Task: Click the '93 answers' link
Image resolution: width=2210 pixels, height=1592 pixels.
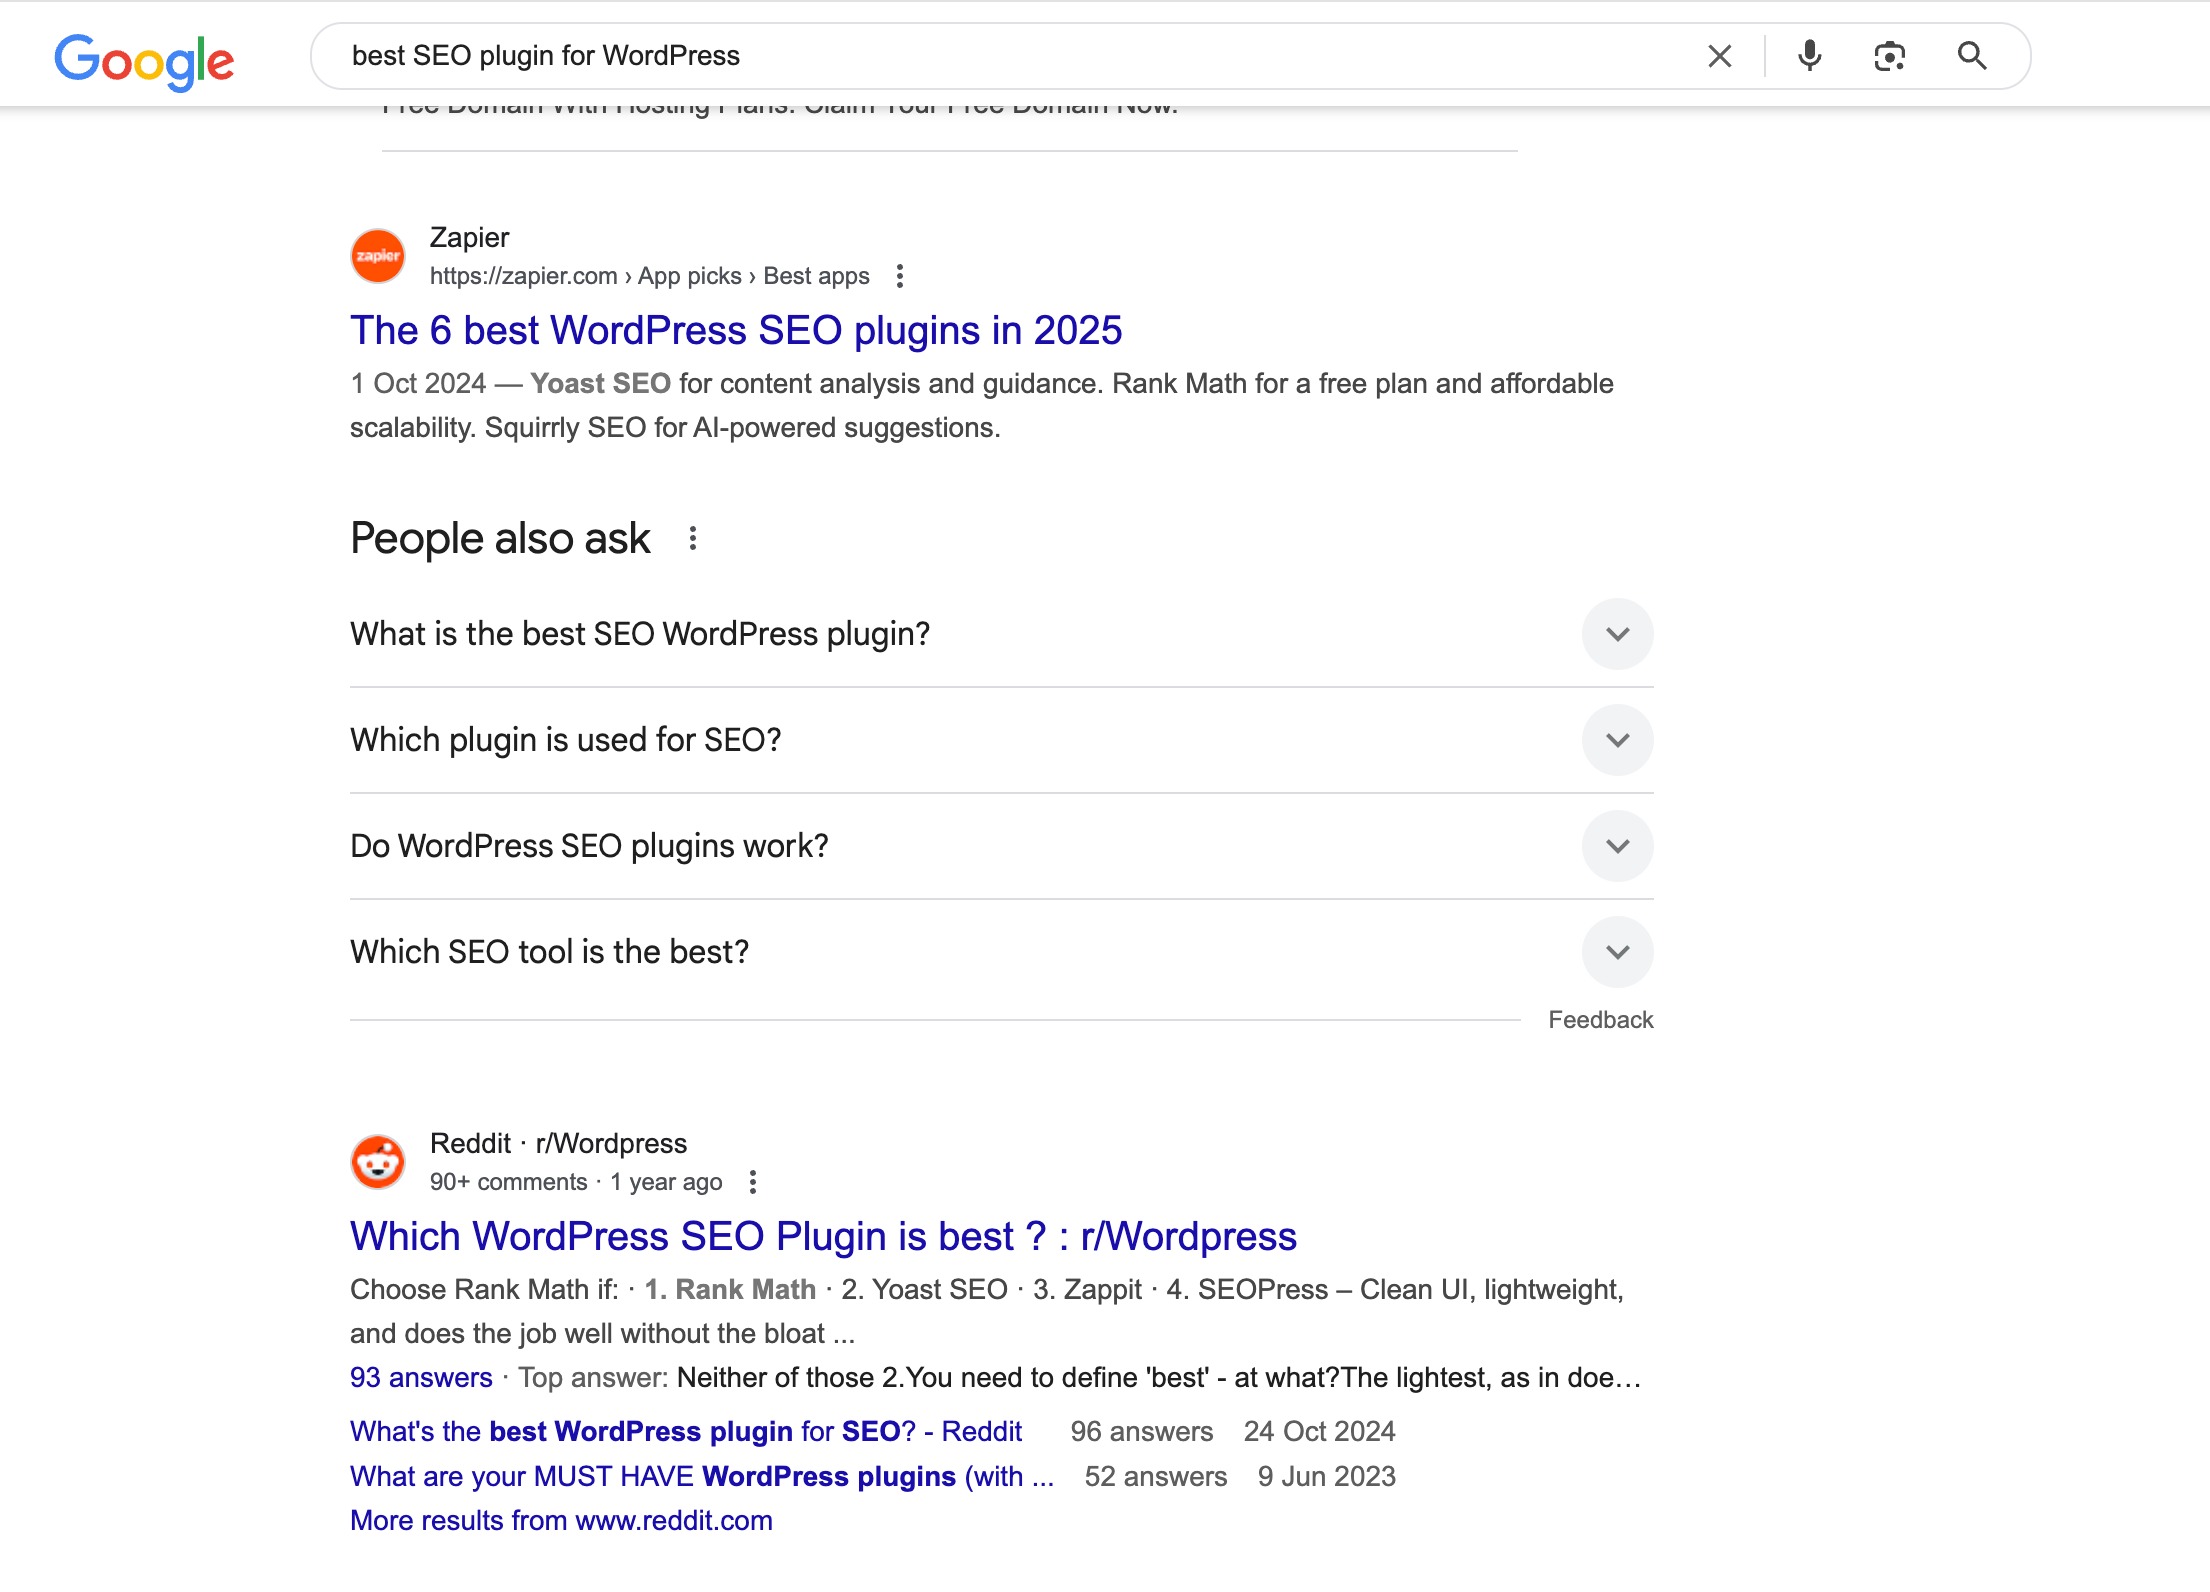Action: coord(421,1378)
